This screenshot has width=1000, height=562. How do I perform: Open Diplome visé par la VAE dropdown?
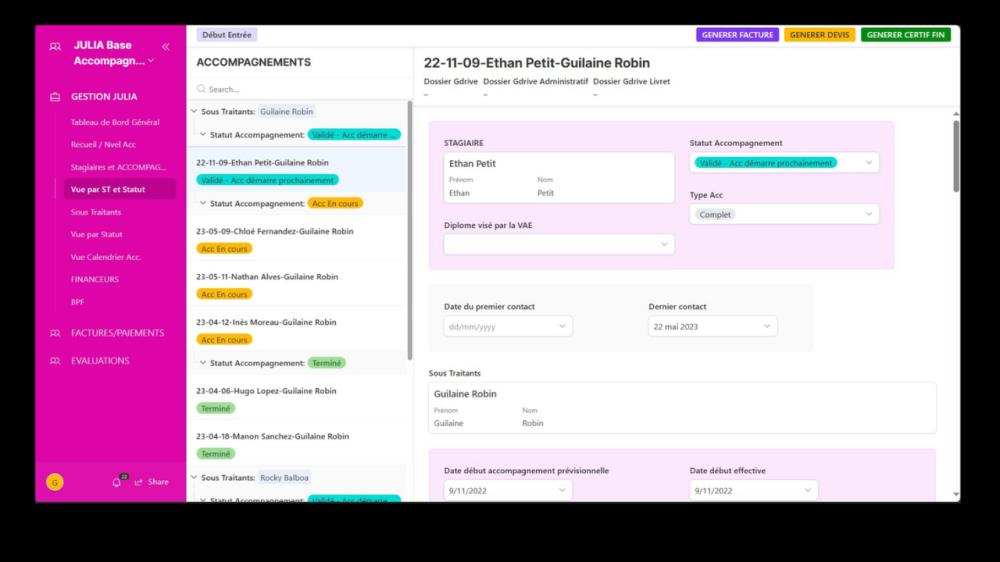click(x=559, y=245)
